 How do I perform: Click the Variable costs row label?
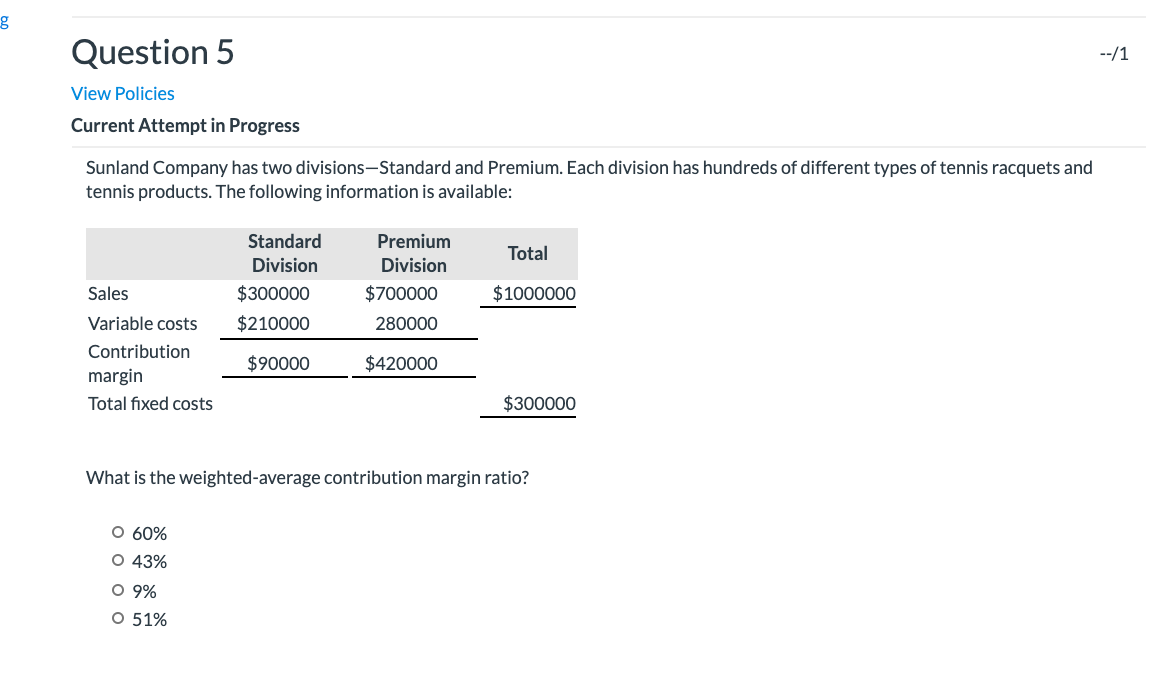pyautogui.click(x=143, y=323)
